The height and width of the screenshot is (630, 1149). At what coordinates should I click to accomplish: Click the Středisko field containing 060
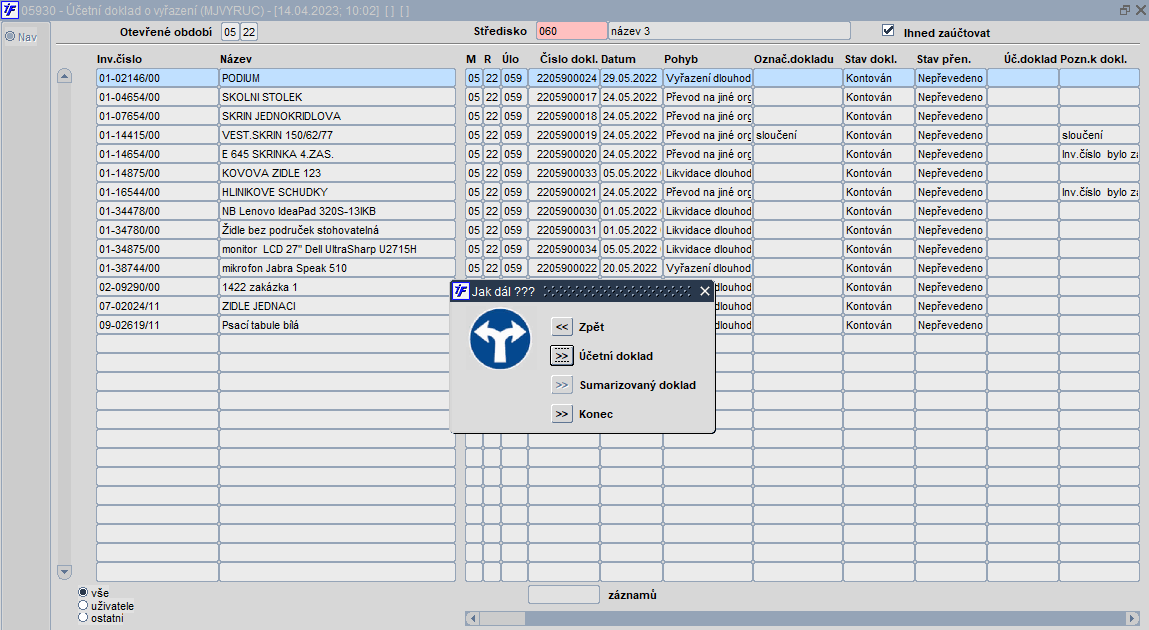point(572,31)
